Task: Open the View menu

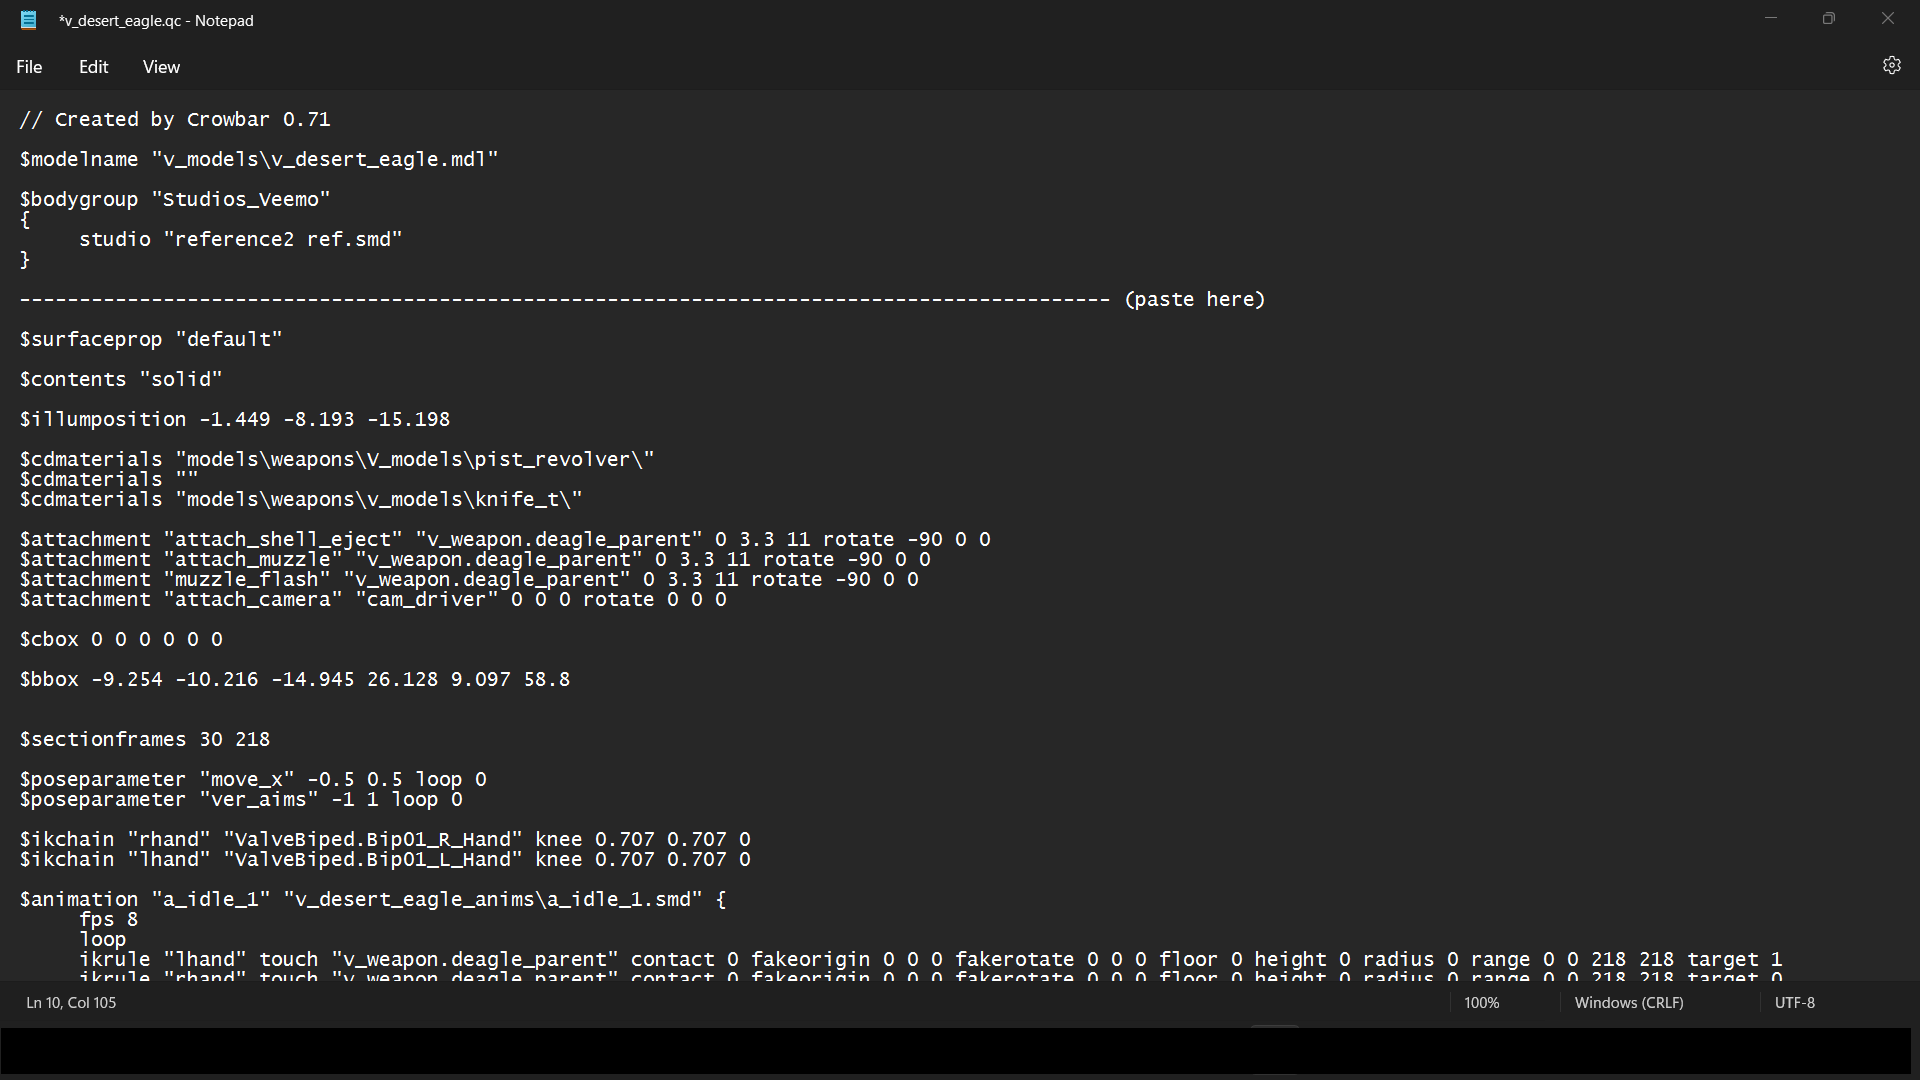Action: pos(161,67)
